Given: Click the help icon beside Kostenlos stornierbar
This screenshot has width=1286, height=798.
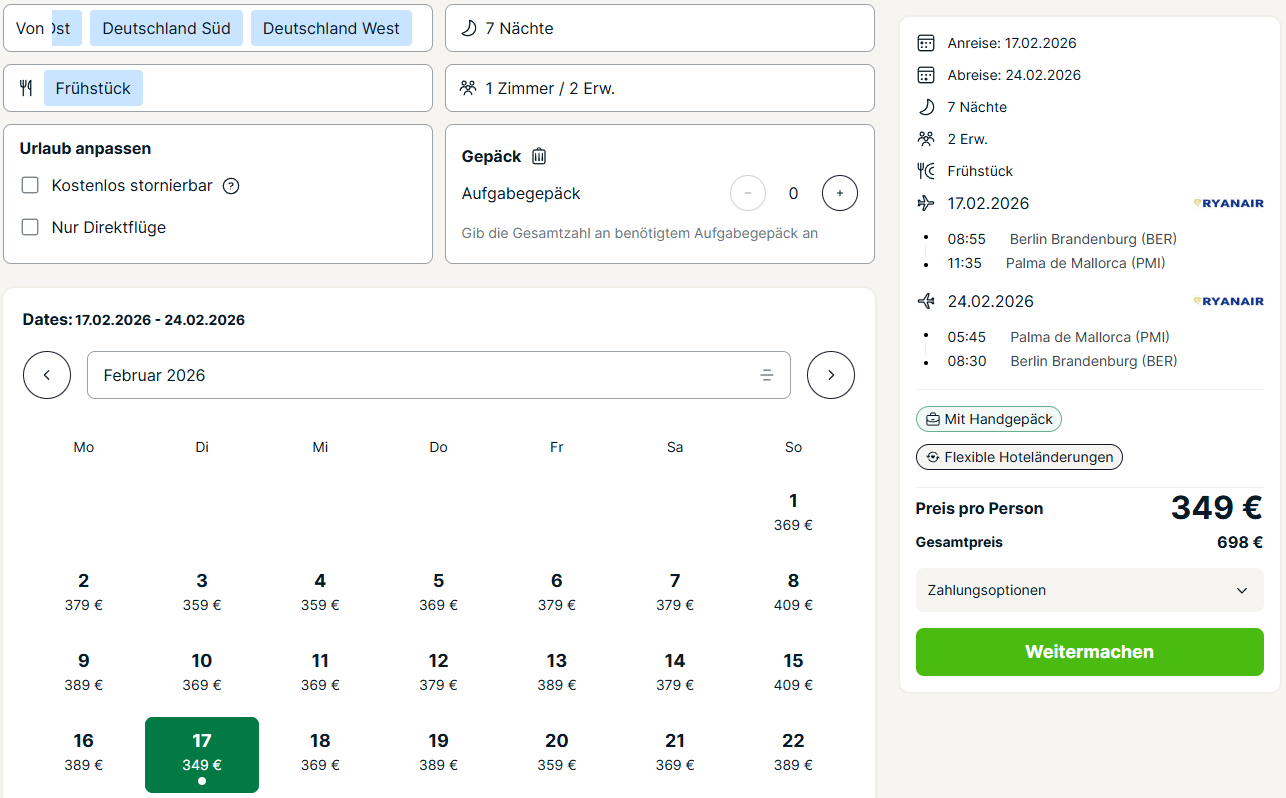Looking at the screenshot, I should pos(231,186).
